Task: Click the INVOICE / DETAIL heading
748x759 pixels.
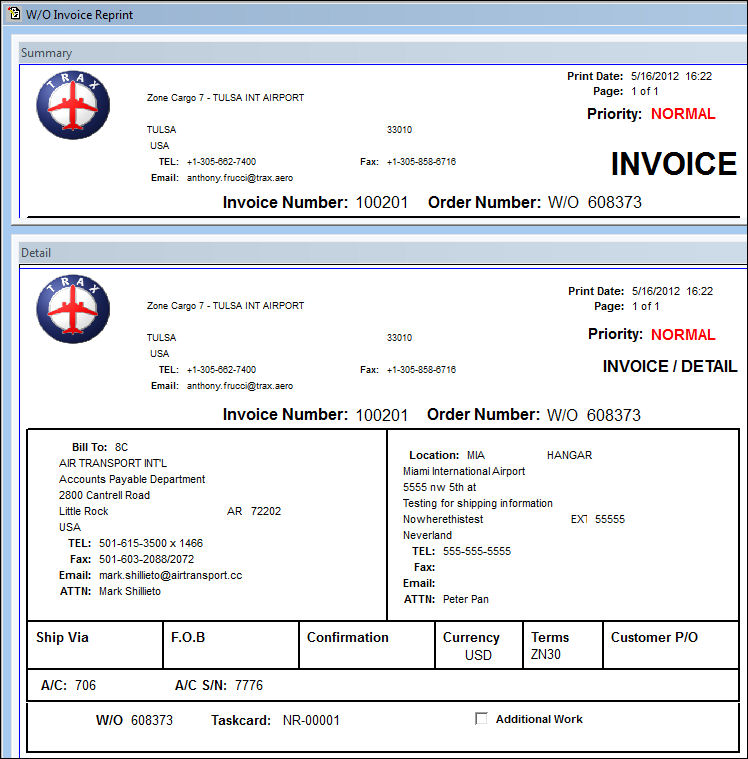Action: [670, 366]
